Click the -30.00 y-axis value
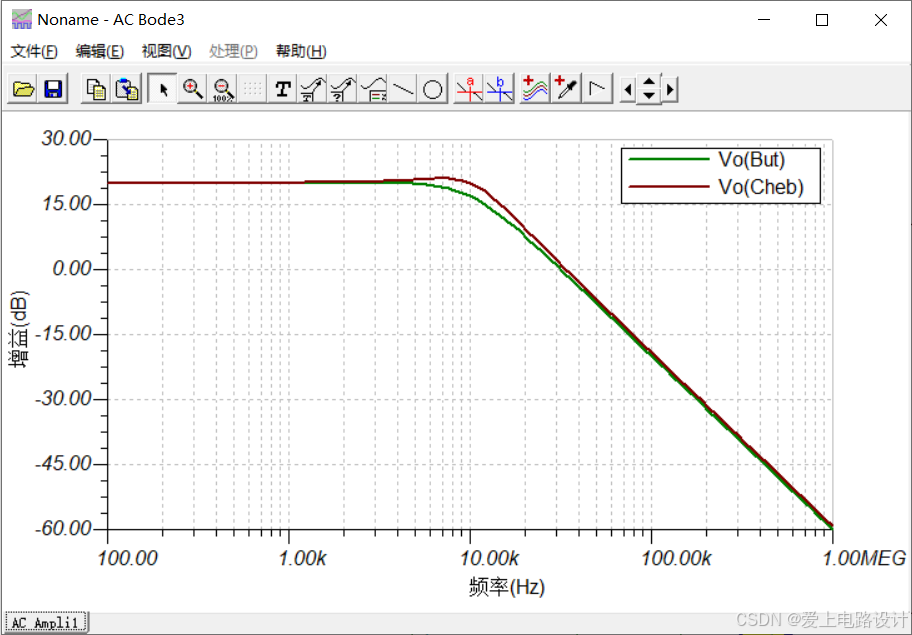The width and height of the screenshot is (912, 635). point(64,399)
